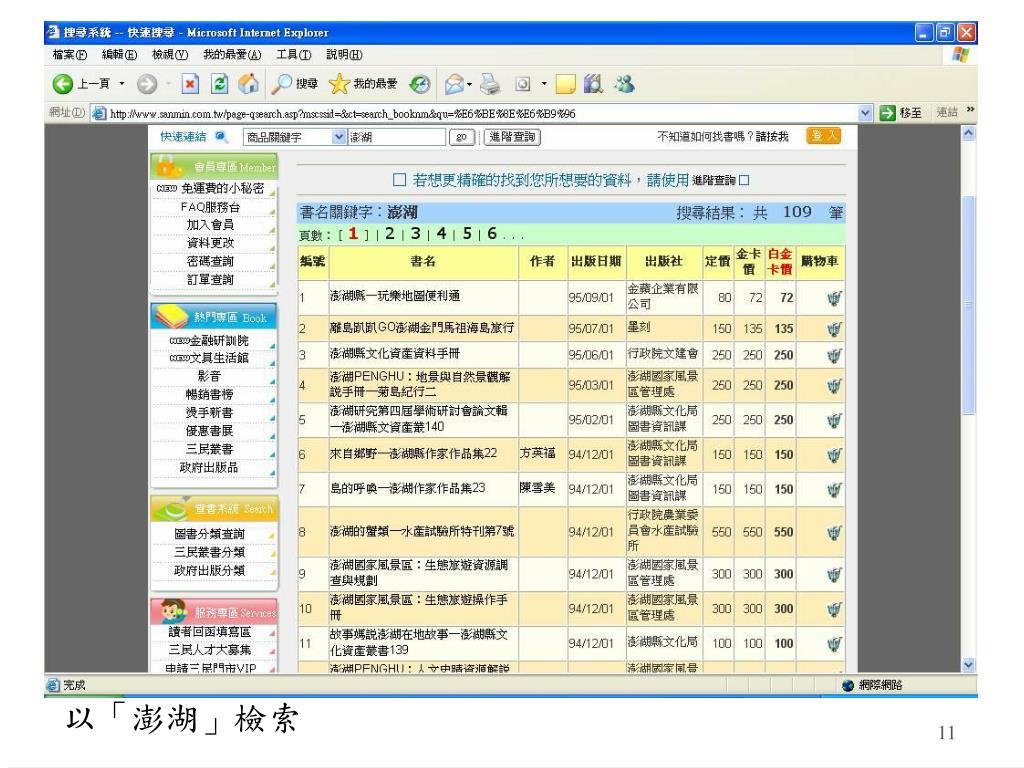Open the 暢銷書榜 sidebar link
This screenshot has width=1024, height=768.
point(210,394)
